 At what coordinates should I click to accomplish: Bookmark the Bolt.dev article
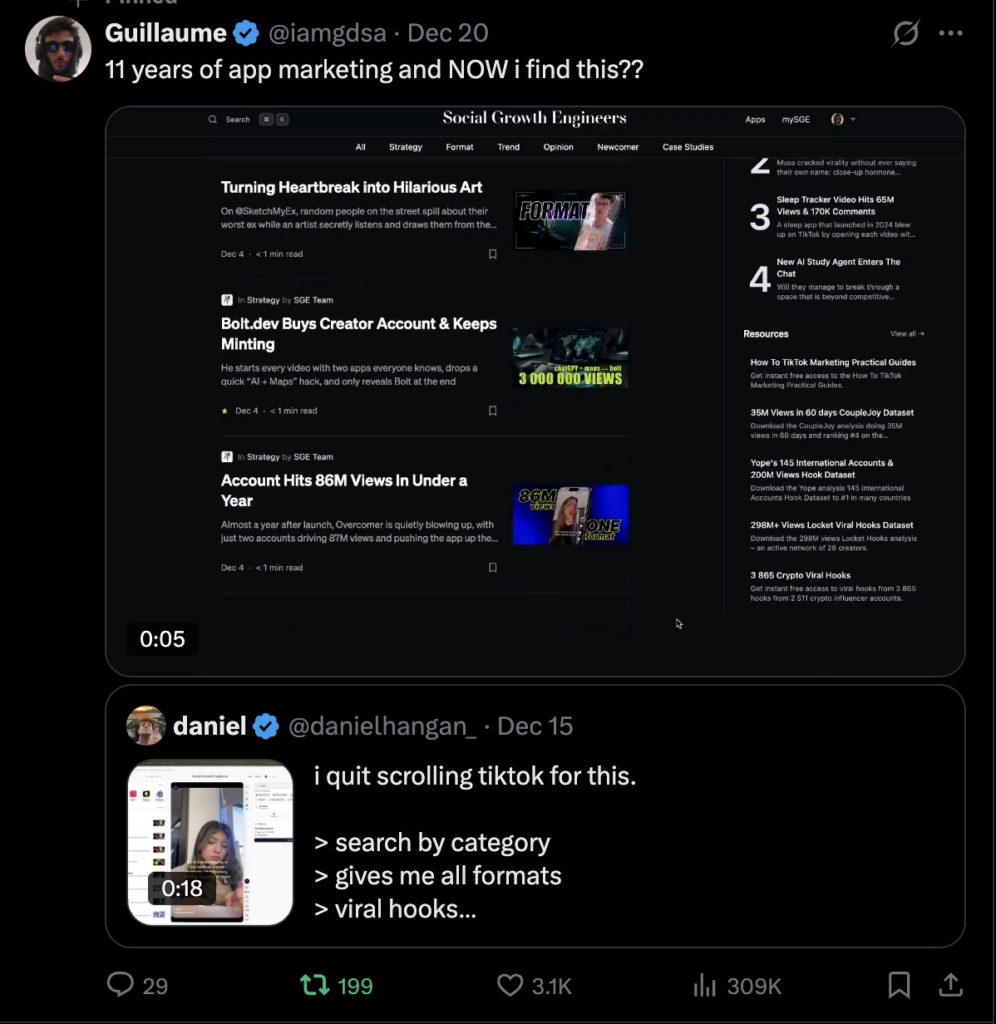pos(493,410)
